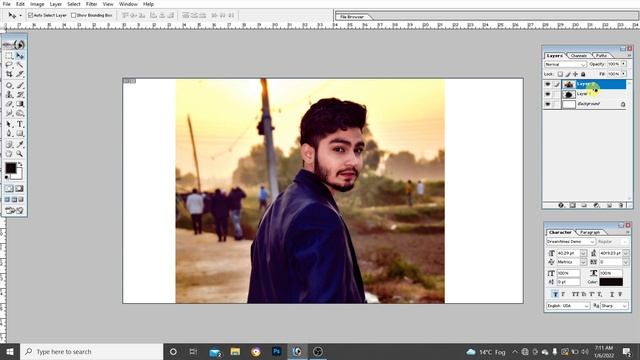Select the Path Selection tool
Viewport: 640px width, 360px height.
pos(9,124)
